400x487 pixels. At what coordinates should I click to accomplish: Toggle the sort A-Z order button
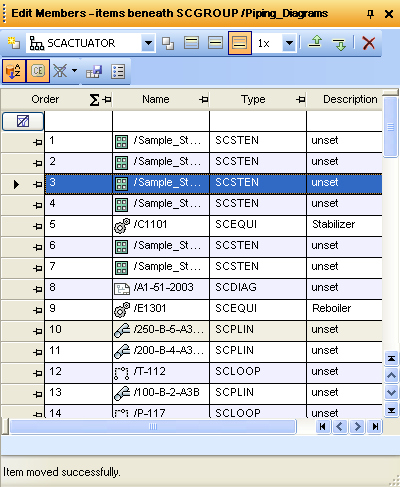(x=14, y=71)
